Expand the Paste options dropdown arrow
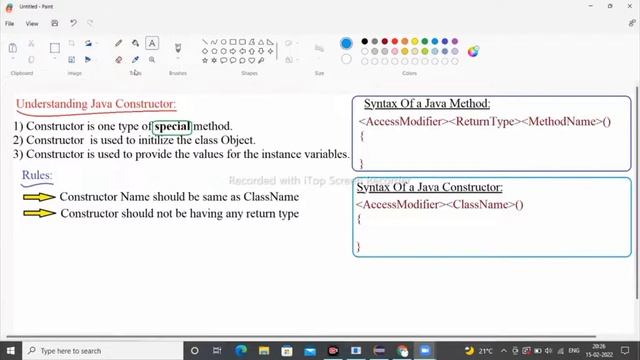The height and width of the screenshot is (360, 640). click(x=13, y=59)
